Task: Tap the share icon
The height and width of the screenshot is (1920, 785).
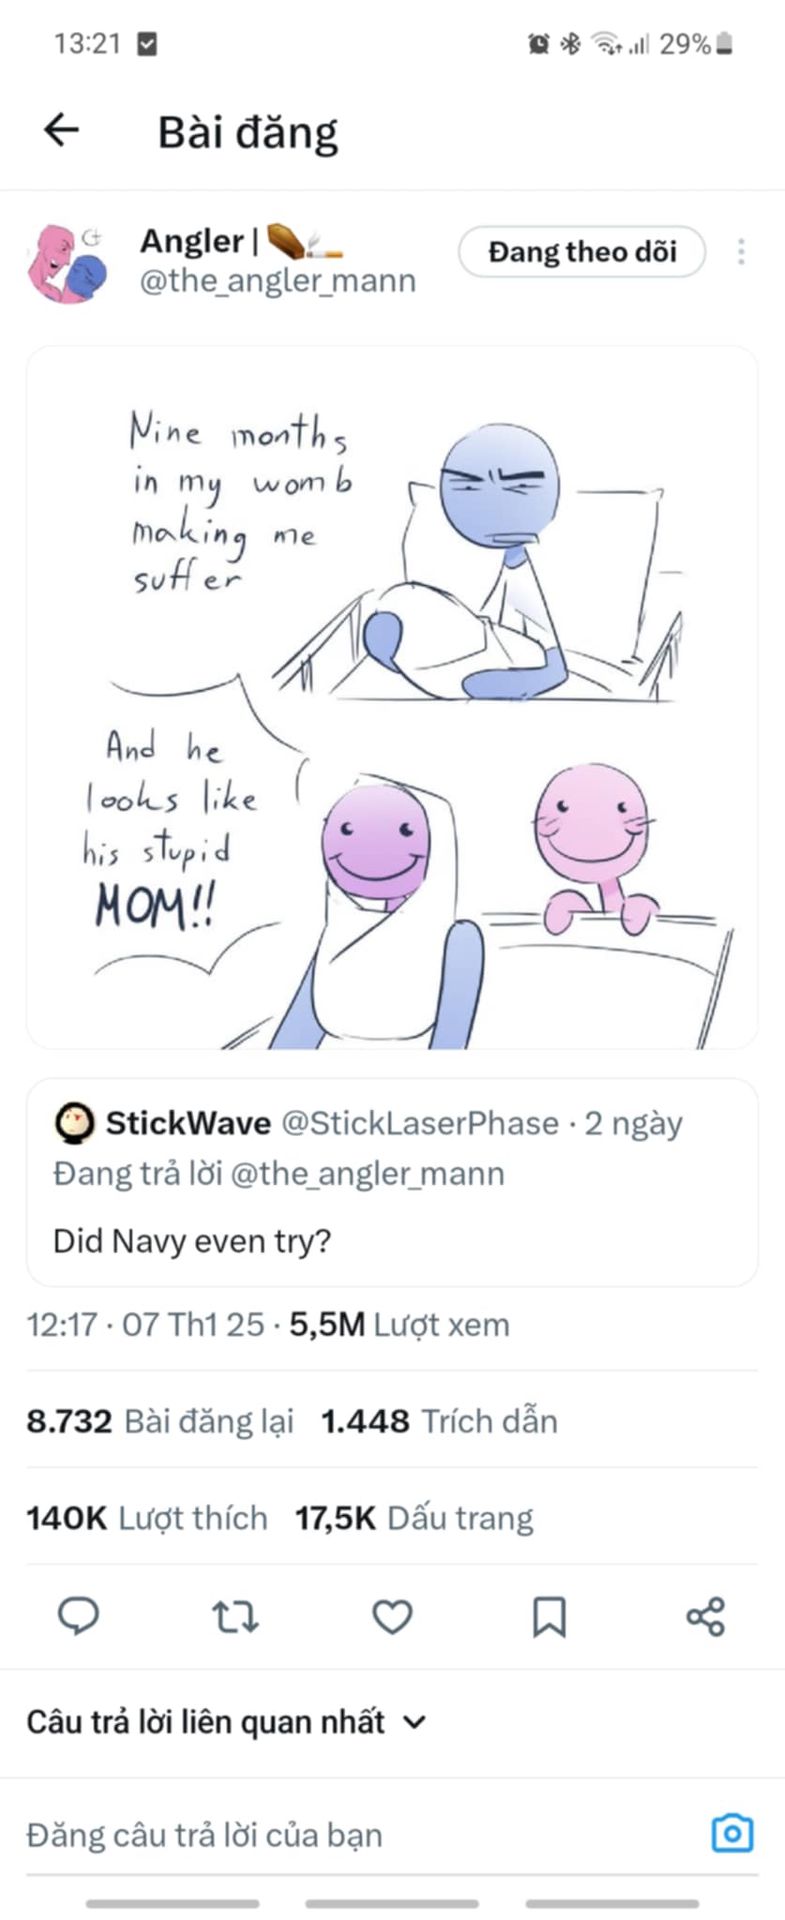Action: [705, 1616]
